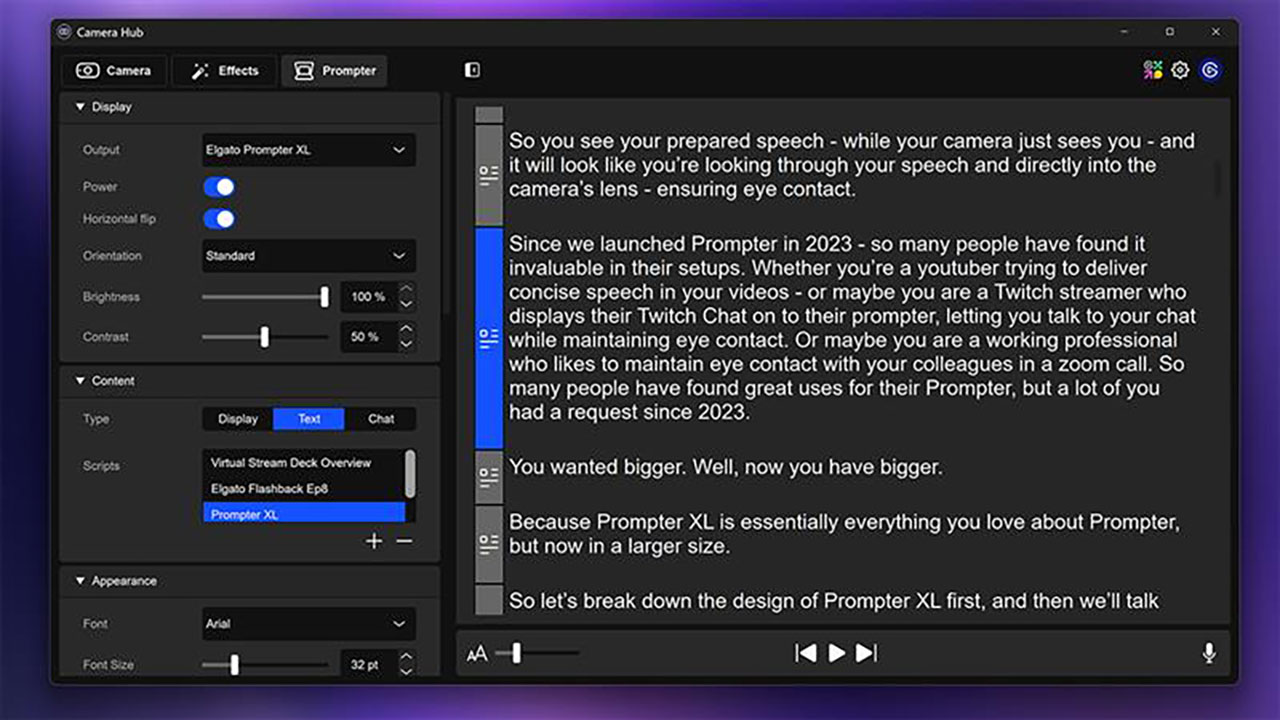Remove selected script with minus icon

pyautogui.click(x=404, y=541)
